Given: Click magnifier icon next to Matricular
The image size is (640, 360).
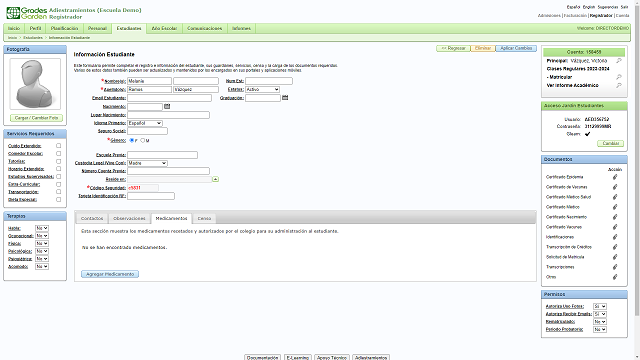Looking at the screenshot, I should tap(619, 77).
